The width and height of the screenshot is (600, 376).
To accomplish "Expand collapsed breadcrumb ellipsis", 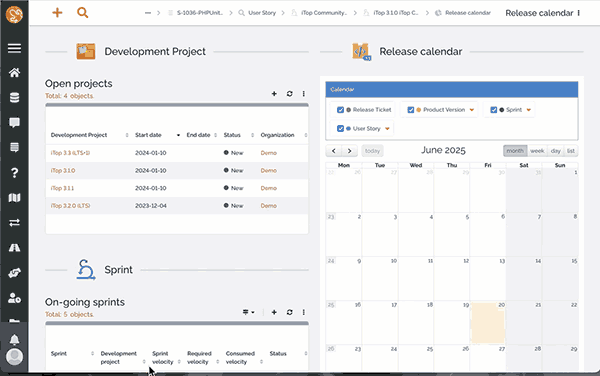I will 148,13.
